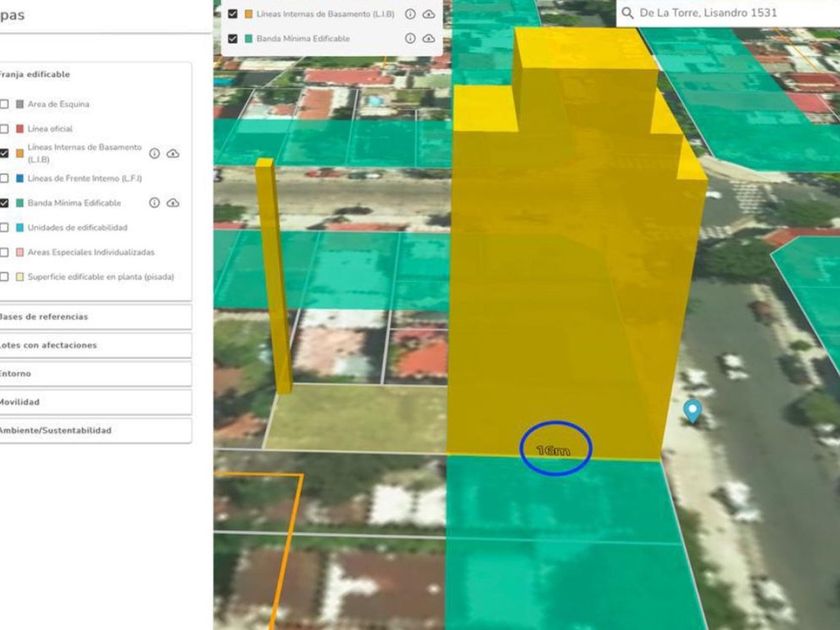Uncheck L.I.B checkbox in the map legend
Viewport: 840px width, 630px height.
point(233,14)
